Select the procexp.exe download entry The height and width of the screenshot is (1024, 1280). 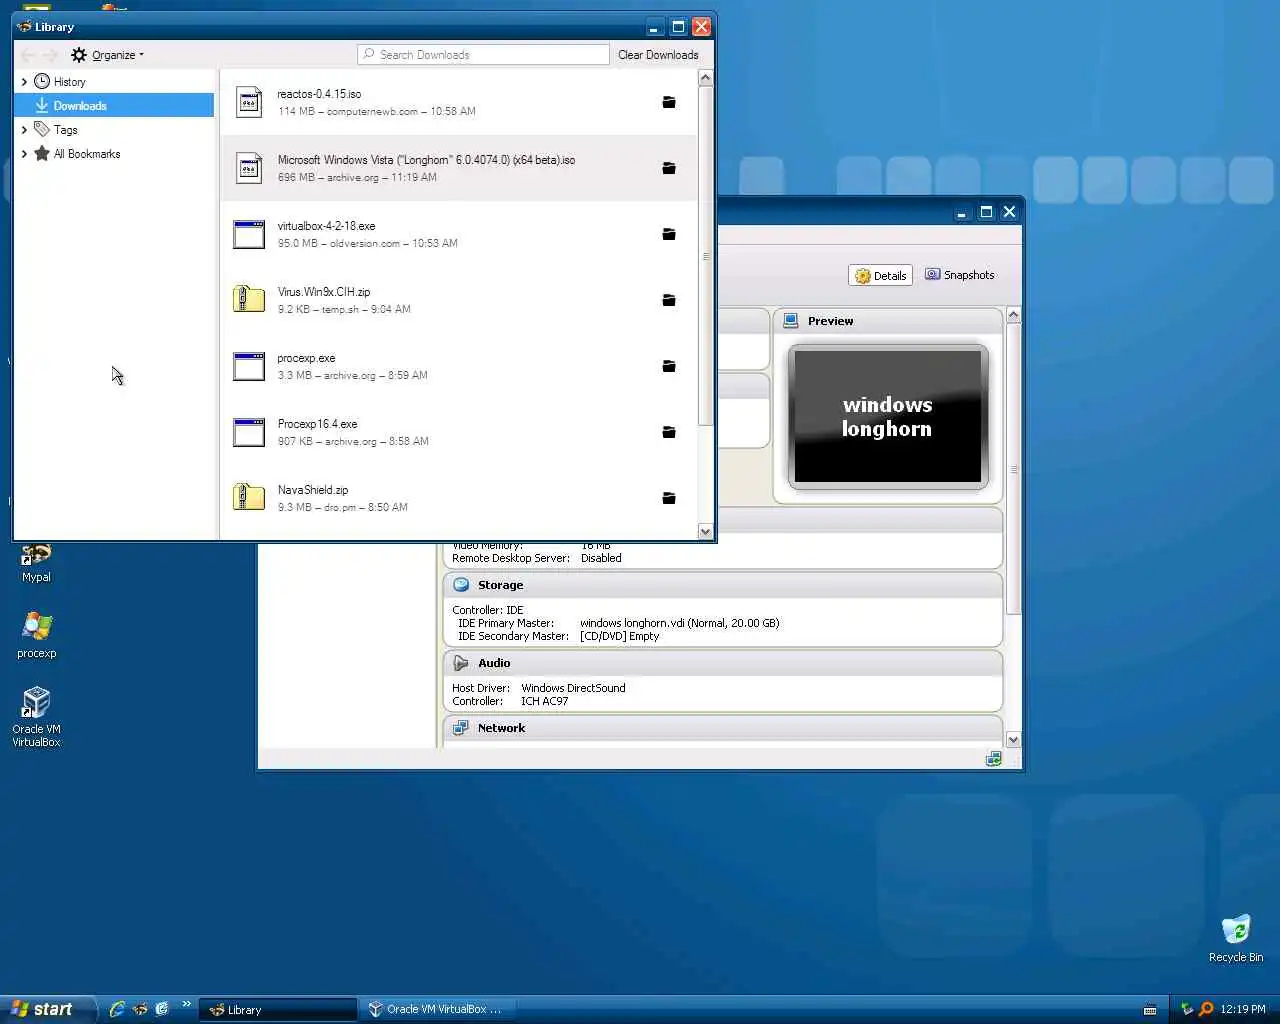(x=458, y=366)
